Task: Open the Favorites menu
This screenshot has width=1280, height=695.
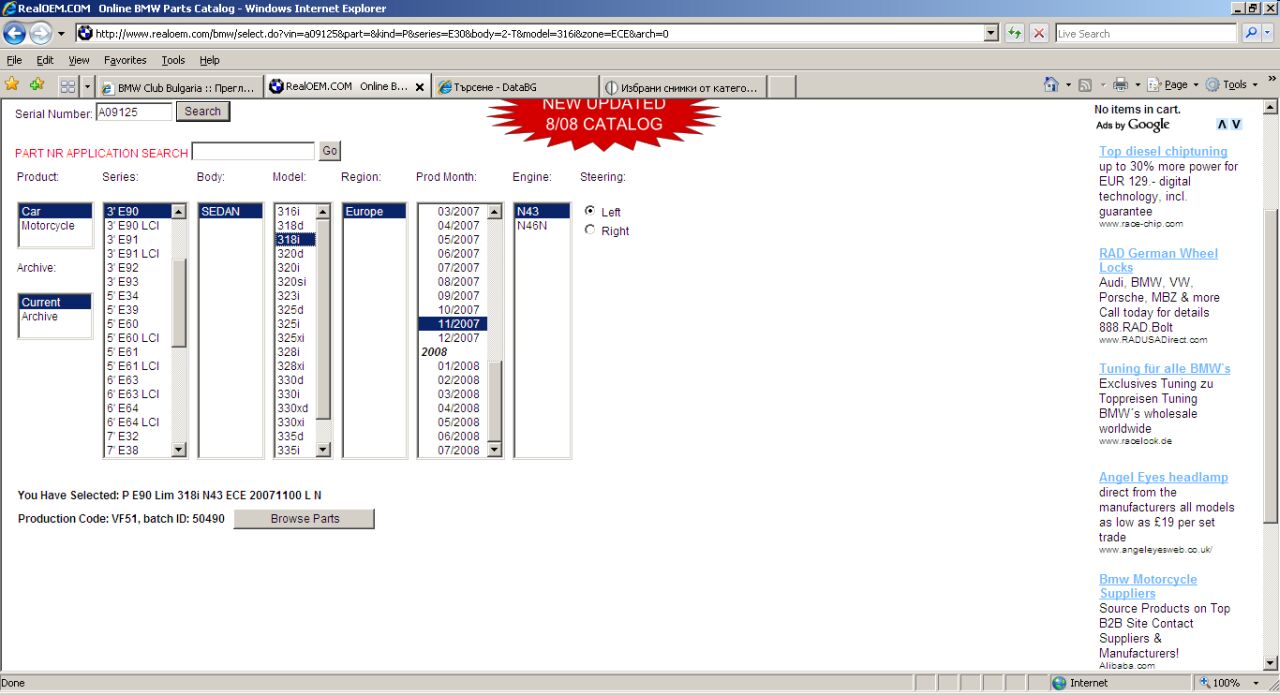Action: (125, 60)
